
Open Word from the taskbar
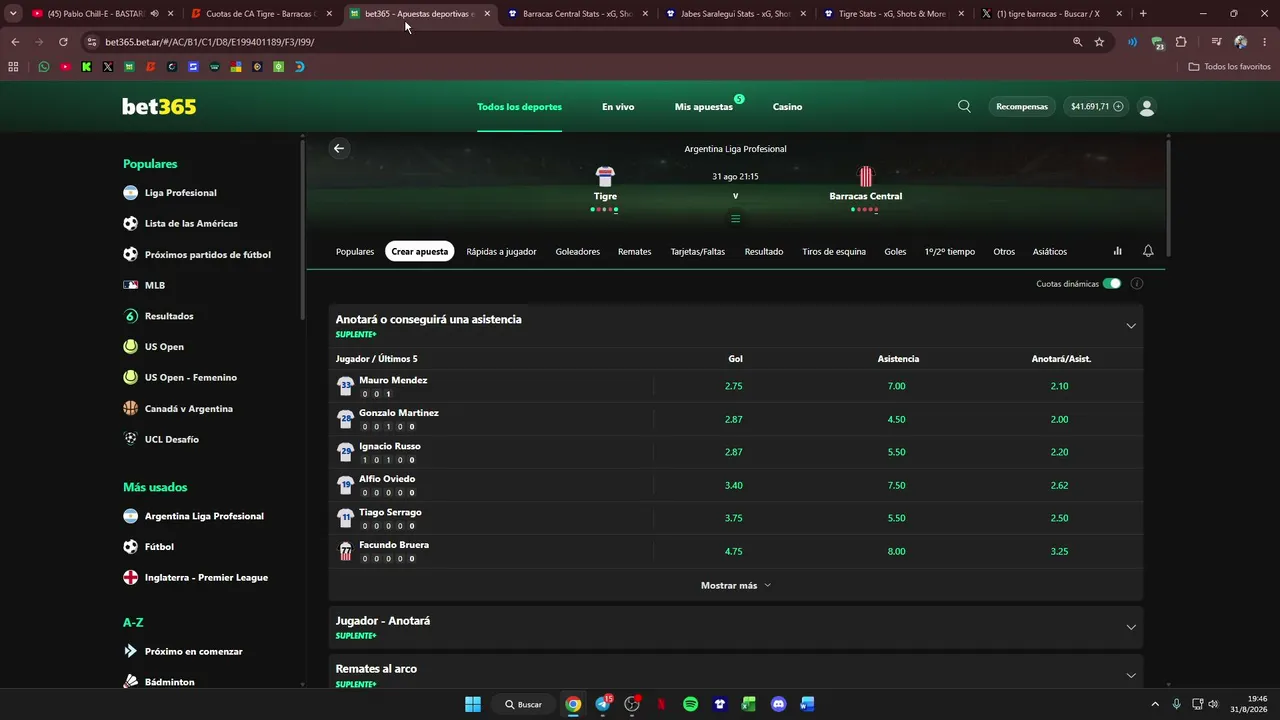click(808, 704)
